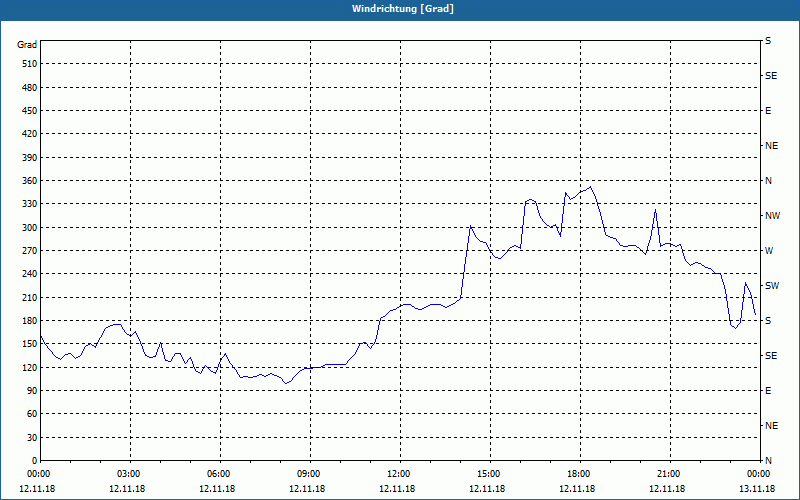
Task: Click the 480 value on the y-axis
Action: tap(30, 87)
